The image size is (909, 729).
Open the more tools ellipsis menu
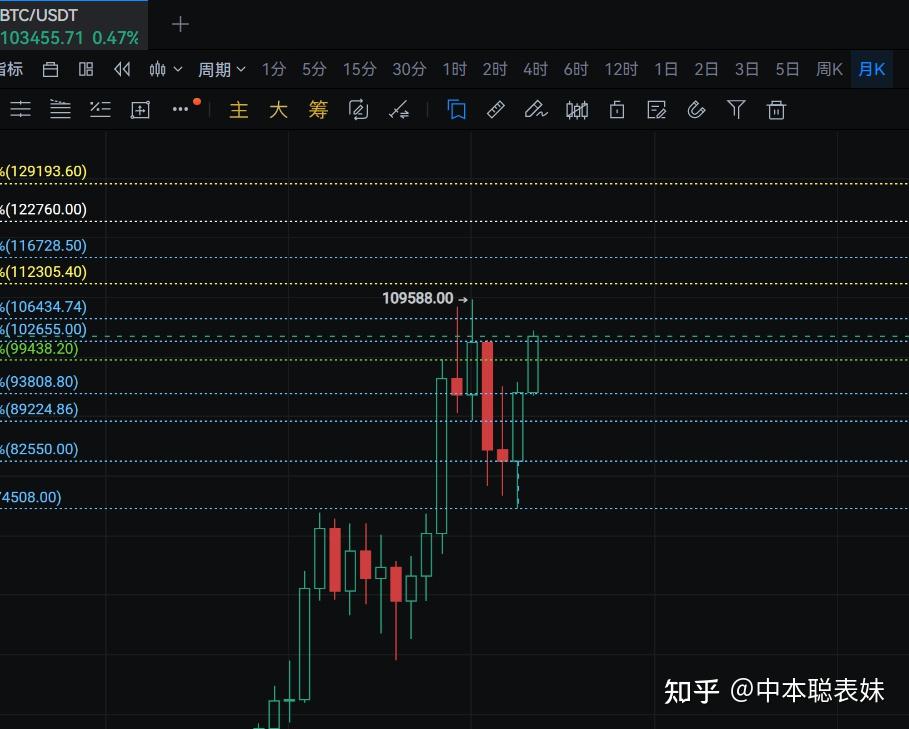pos(180,109)
